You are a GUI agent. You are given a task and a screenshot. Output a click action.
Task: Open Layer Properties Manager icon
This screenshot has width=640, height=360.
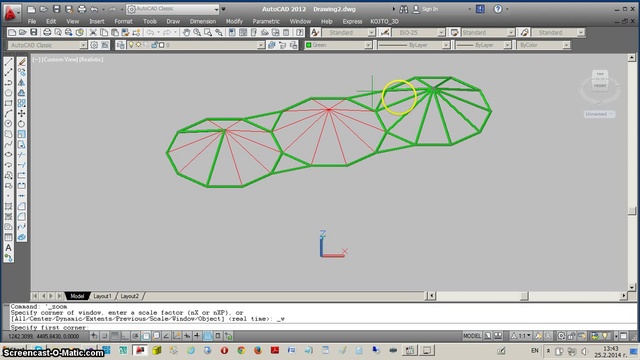pyautogui.click(x=120, y=45)
